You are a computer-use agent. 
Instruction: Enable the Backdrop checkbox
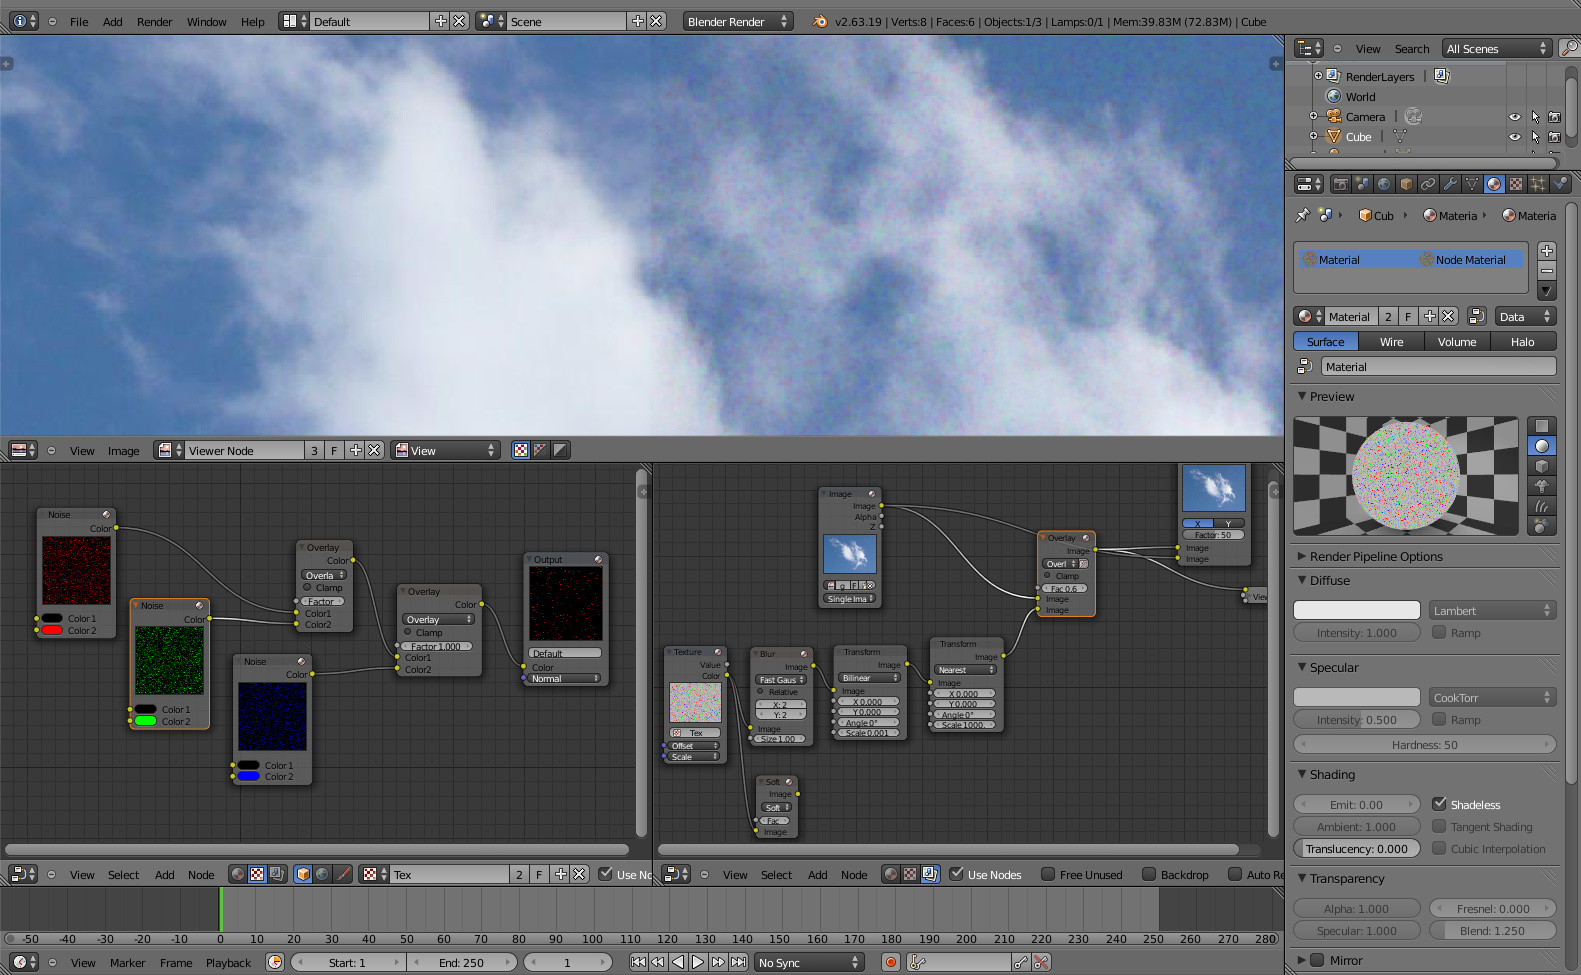point(1149,874)
